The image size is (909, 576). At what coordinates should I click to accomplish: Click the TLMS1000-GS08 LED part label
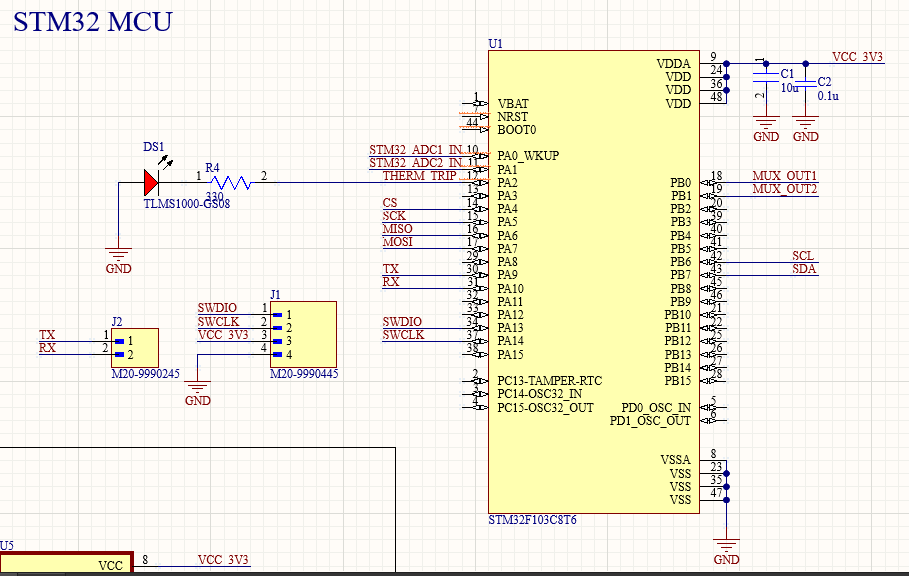click(x=187, y=204)
